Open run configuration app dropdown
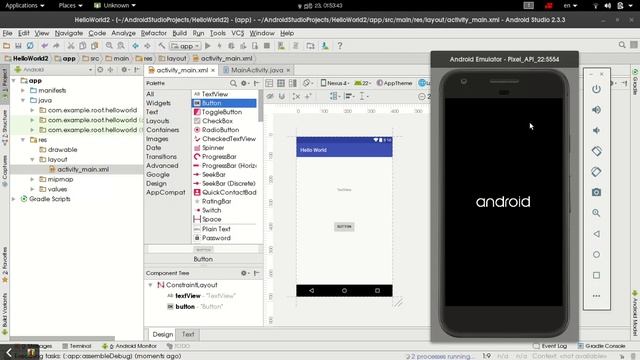Image resolution: width=640 pixels, height=360 pixels. [186, 46]
